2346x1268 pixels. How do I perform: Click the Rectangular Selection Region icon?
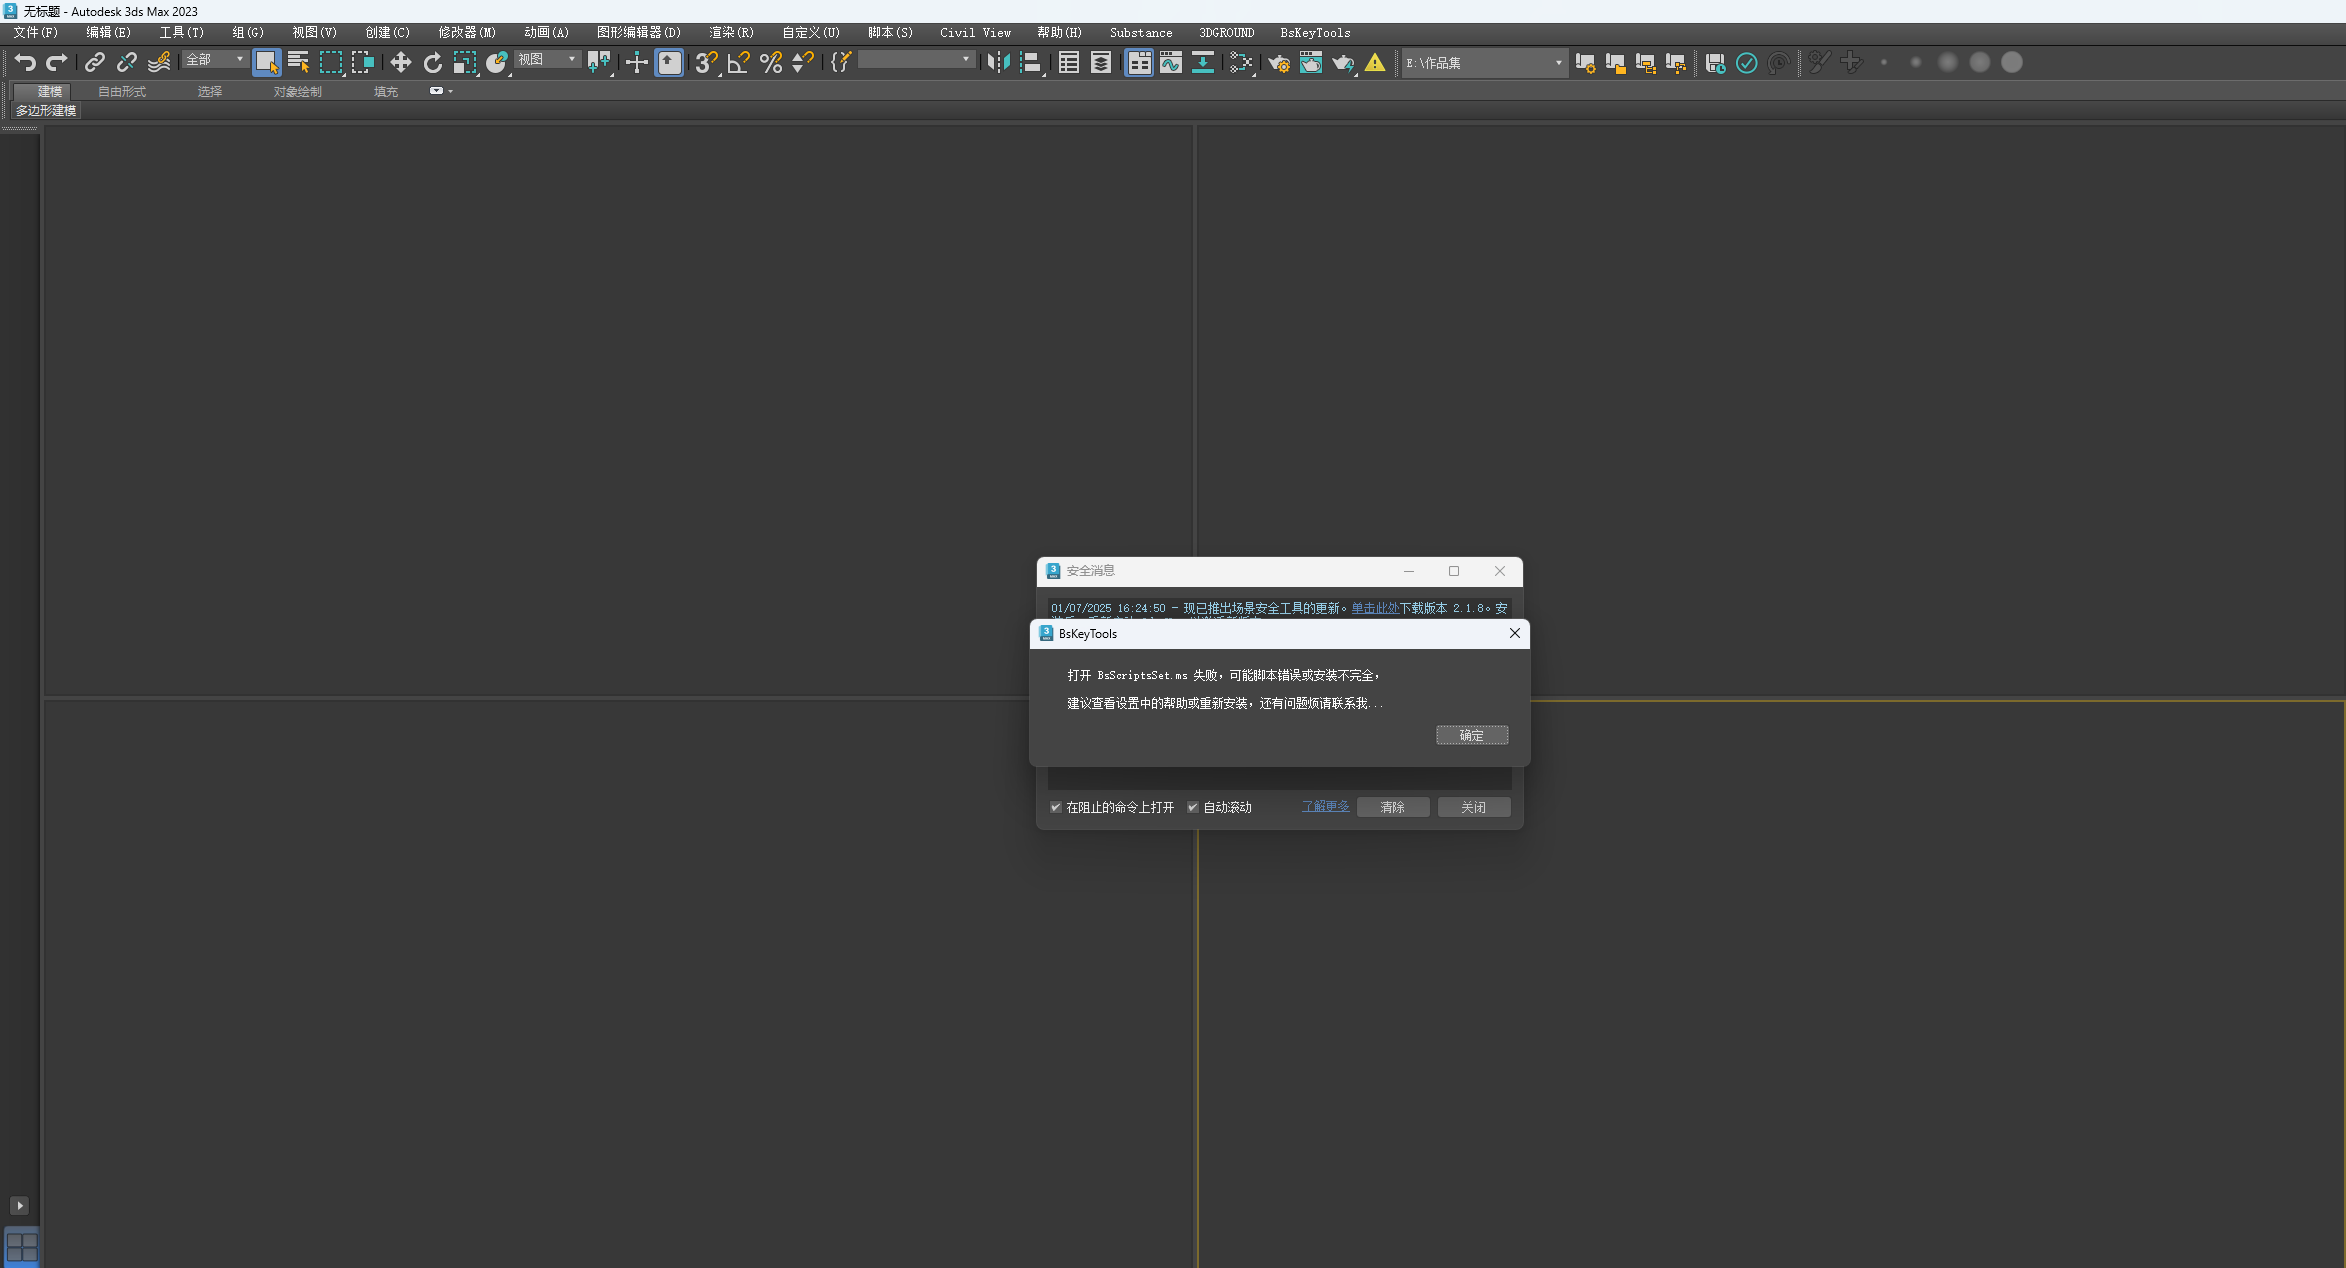point(331,63)
